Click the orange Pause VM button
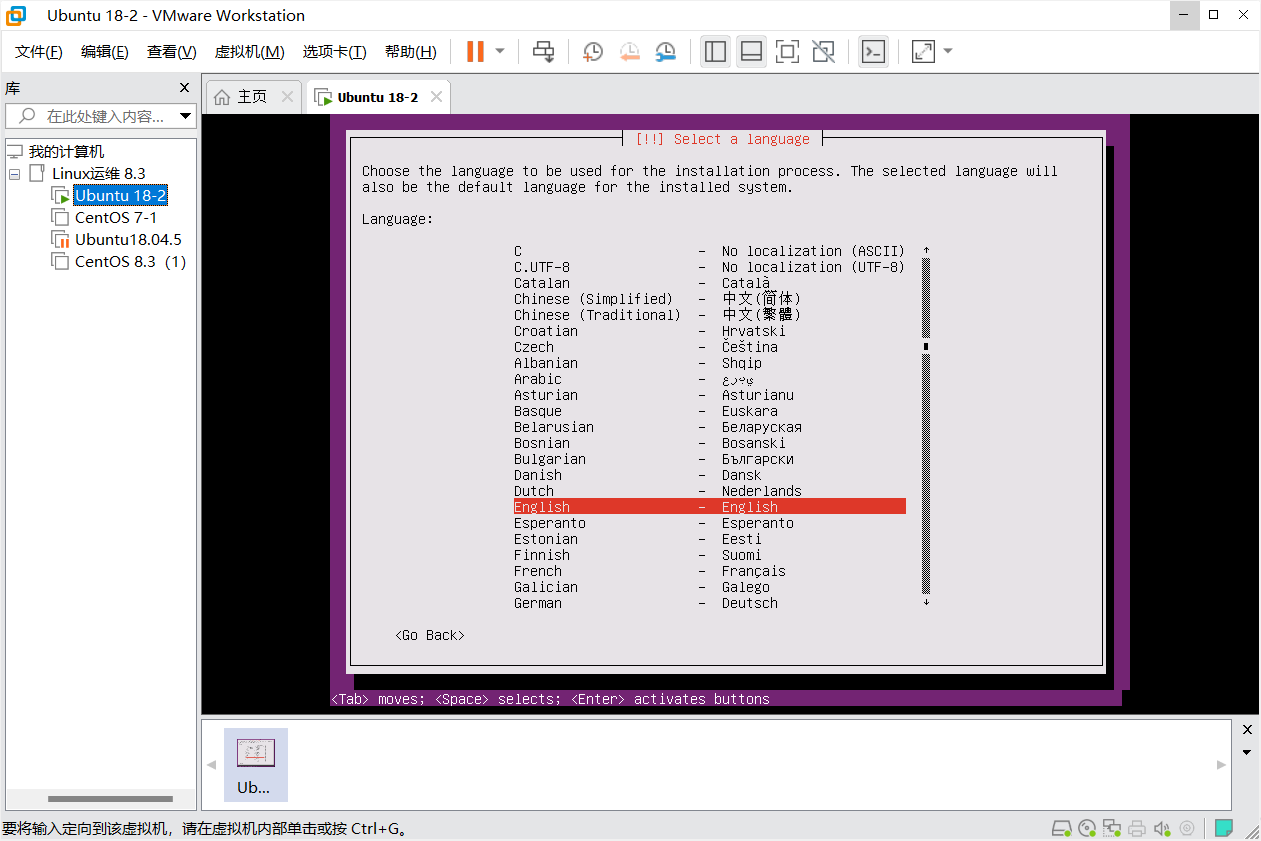The width and height of the screenshot is (1261, 841). click(x=475, y=52)
